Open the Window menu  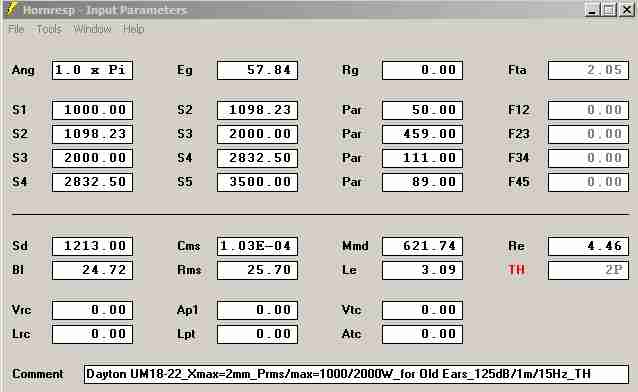pos(92,29)
